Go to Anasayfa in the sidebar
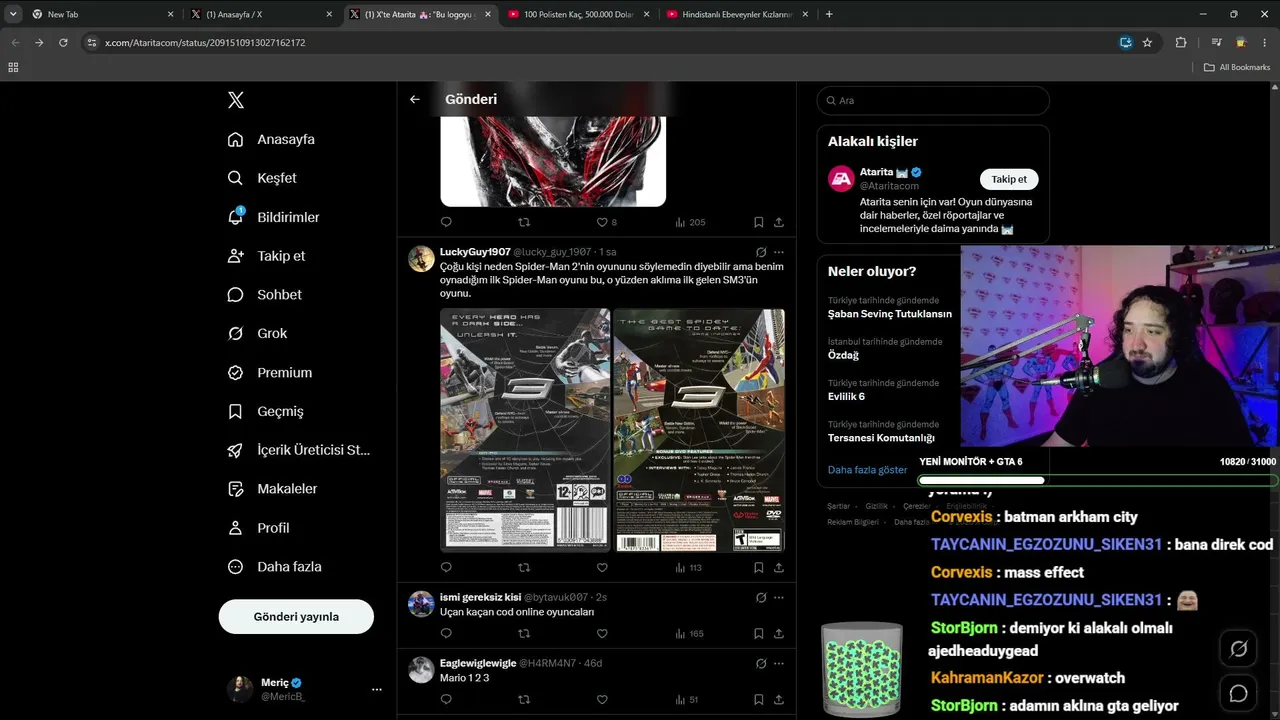Screen dimensions: 1280x720 coord(271,139)
